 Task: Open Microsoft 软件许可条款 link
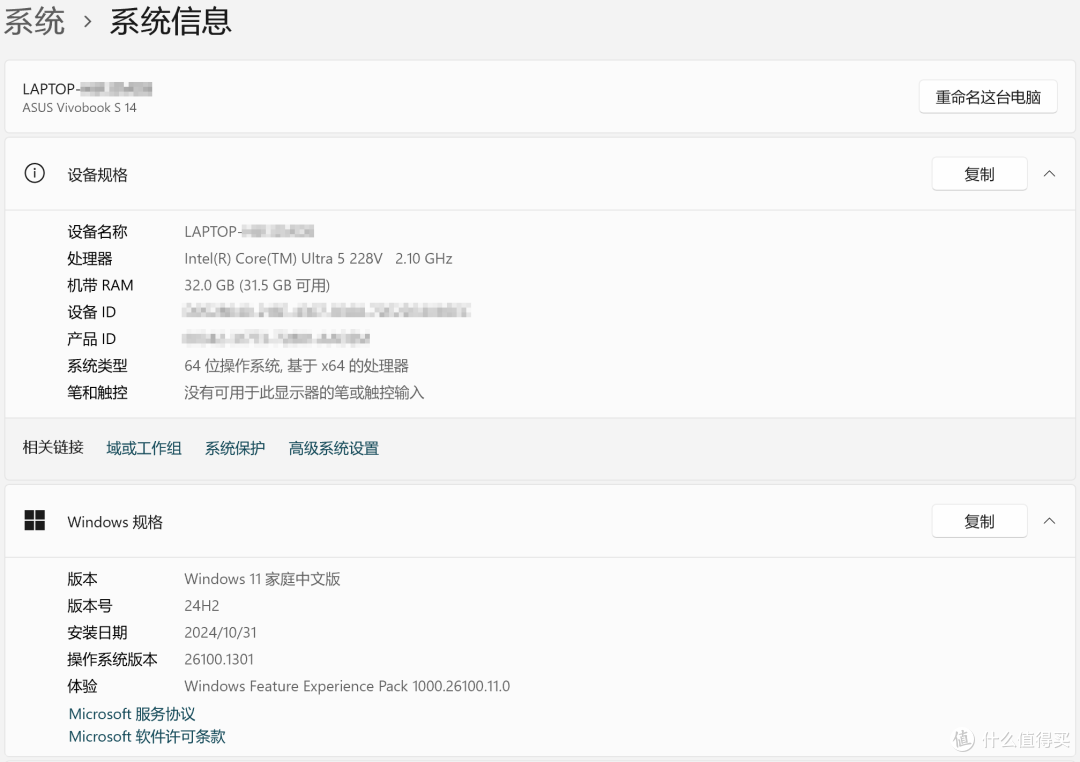147,737
